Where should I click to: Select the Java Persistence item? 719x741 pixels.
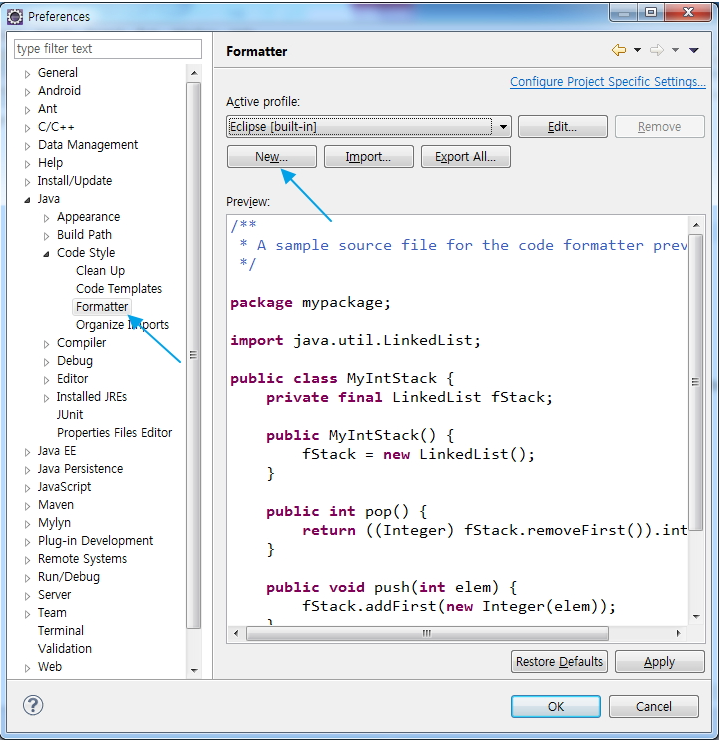80,469
